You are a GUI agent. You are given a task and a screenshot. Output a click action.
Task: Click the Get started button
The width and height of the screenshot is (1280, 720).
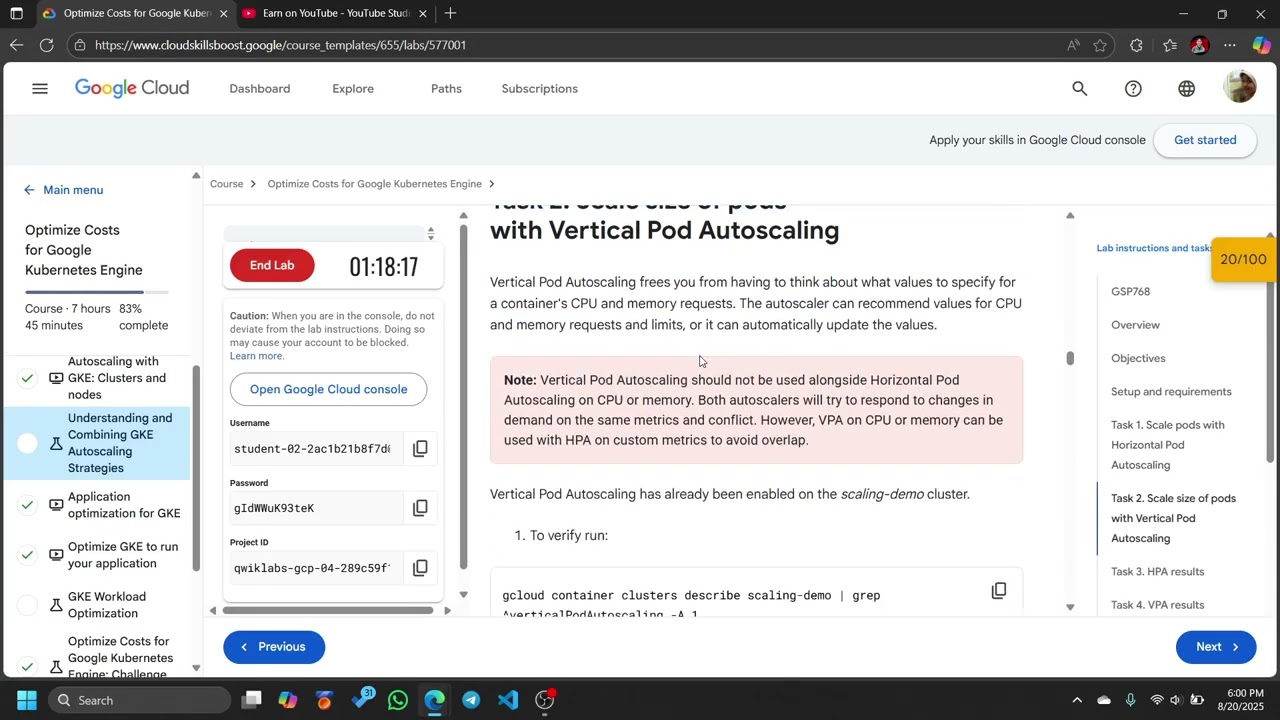tap(1205, 140)
